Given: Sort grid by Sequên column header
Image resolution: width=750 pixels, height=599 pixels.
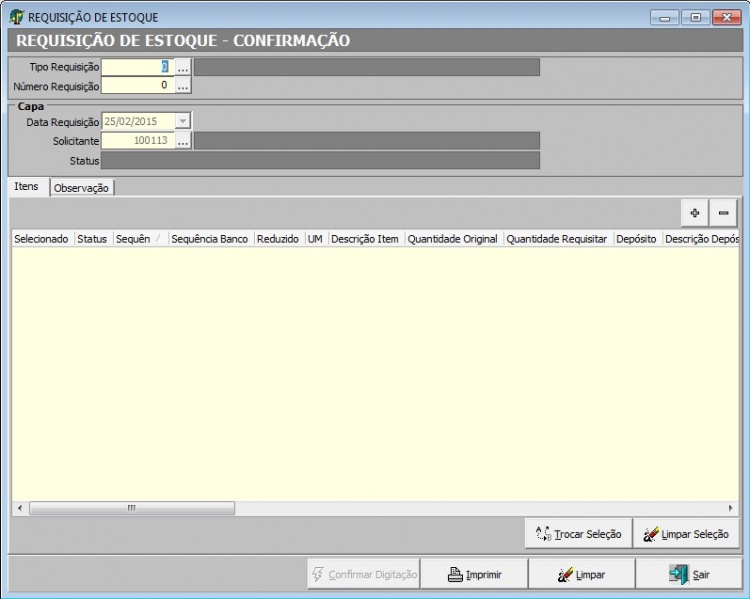Looking at the screenshot, I should click(139, 239).
